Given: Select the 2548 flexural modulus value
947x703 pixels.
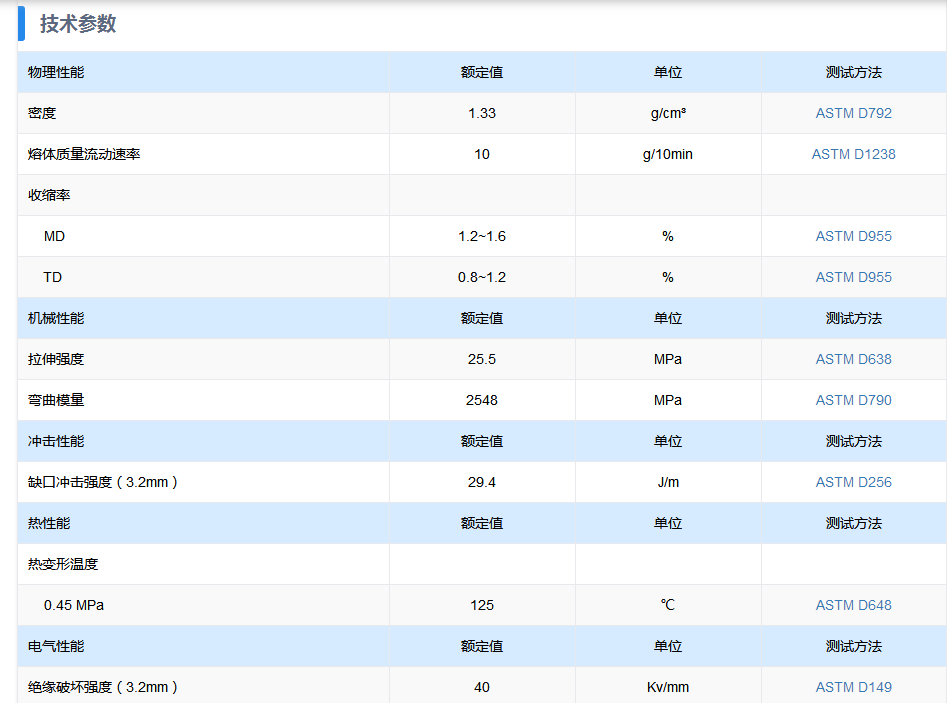Looking at the screenshot, I should 481,400.
